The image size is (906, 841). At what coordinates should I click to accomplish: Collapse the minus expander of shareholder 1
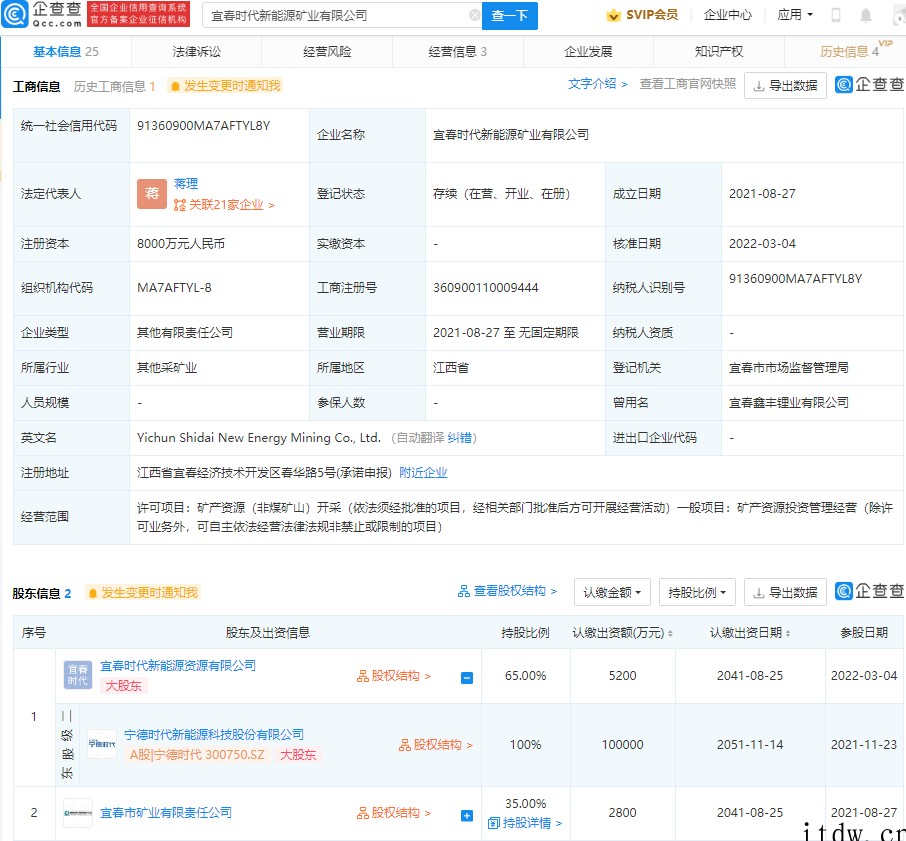click(467, 678)
